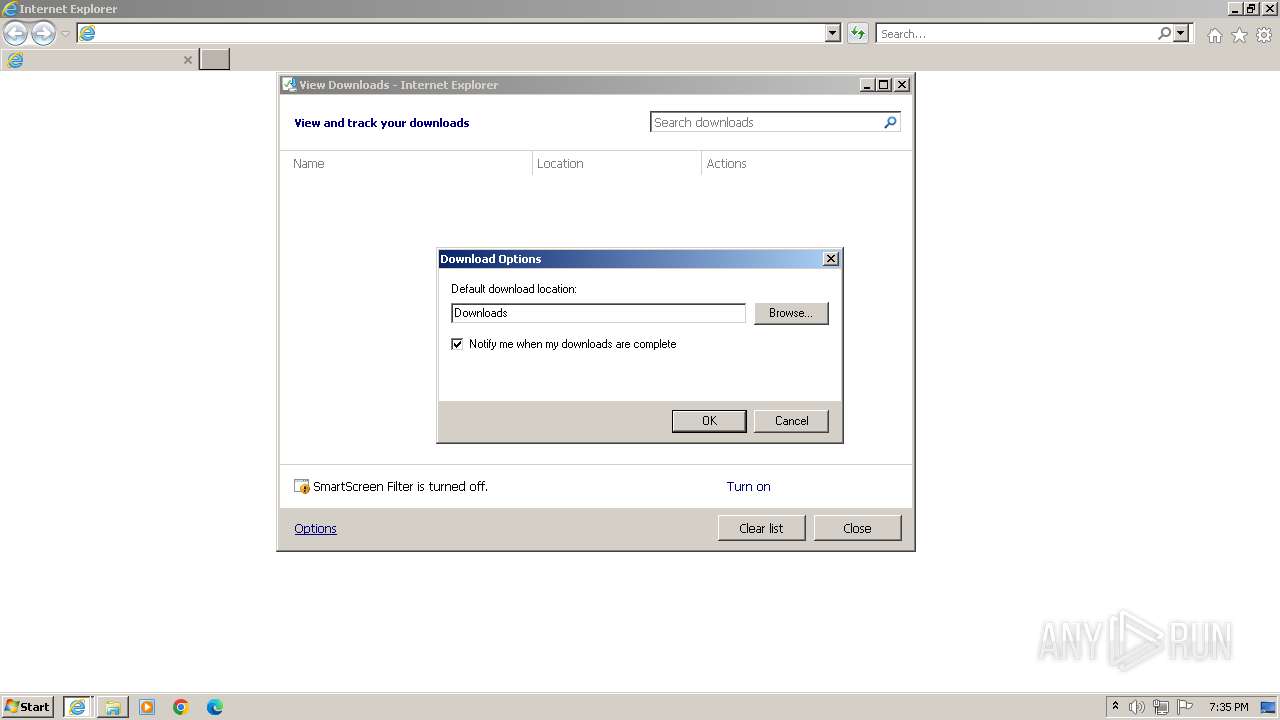Open File Explorer from taskbar

[112, 707]
